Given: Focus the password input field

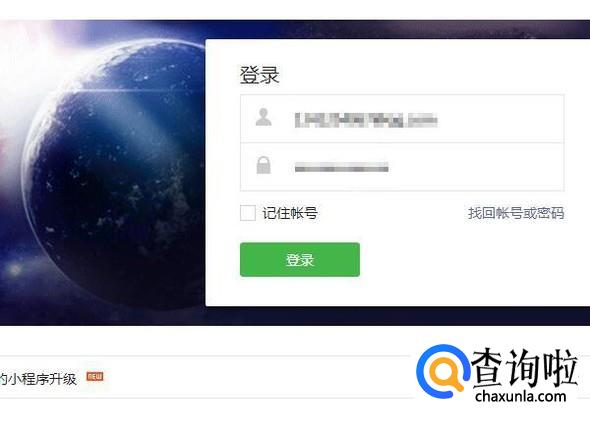Looking at the screenshot, I should point(402,167).
